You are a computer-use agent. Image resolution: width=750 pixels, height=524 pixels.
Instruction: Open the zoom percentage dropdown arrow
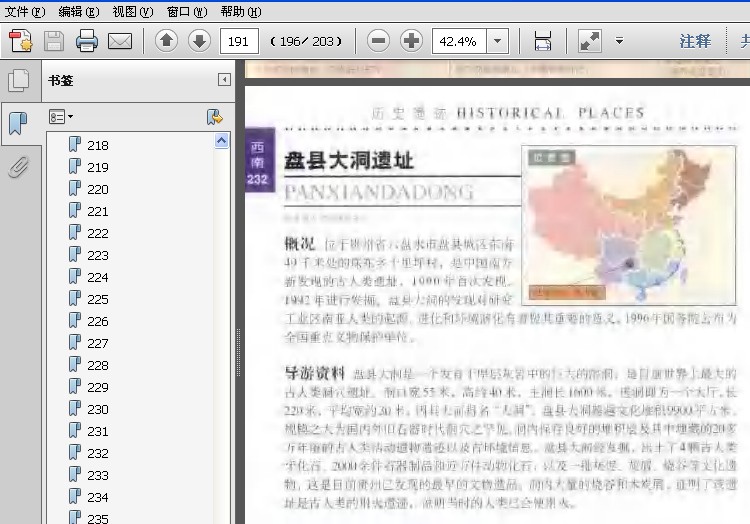pos(497,41)
